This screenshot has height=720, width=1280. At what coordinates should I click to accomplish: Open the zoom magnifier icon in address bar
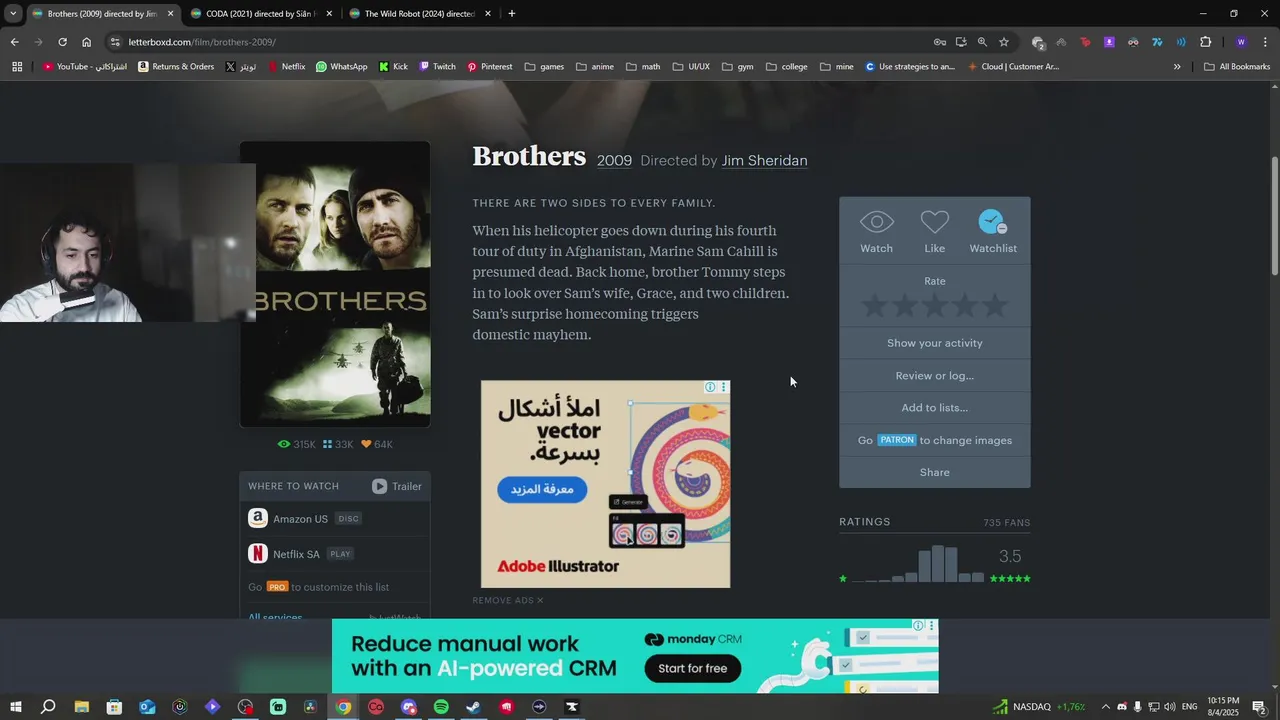[982, 42]
